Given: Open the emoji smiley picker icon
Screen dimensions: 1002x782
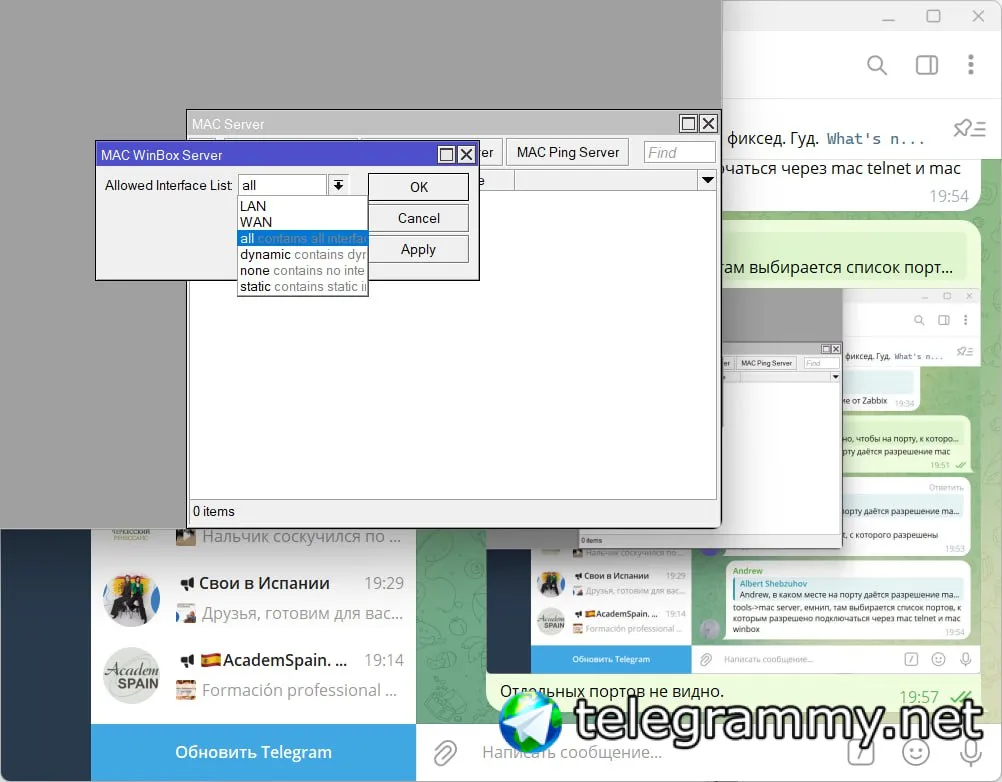Looking at the screenshot, I should [x=916, y=753].
